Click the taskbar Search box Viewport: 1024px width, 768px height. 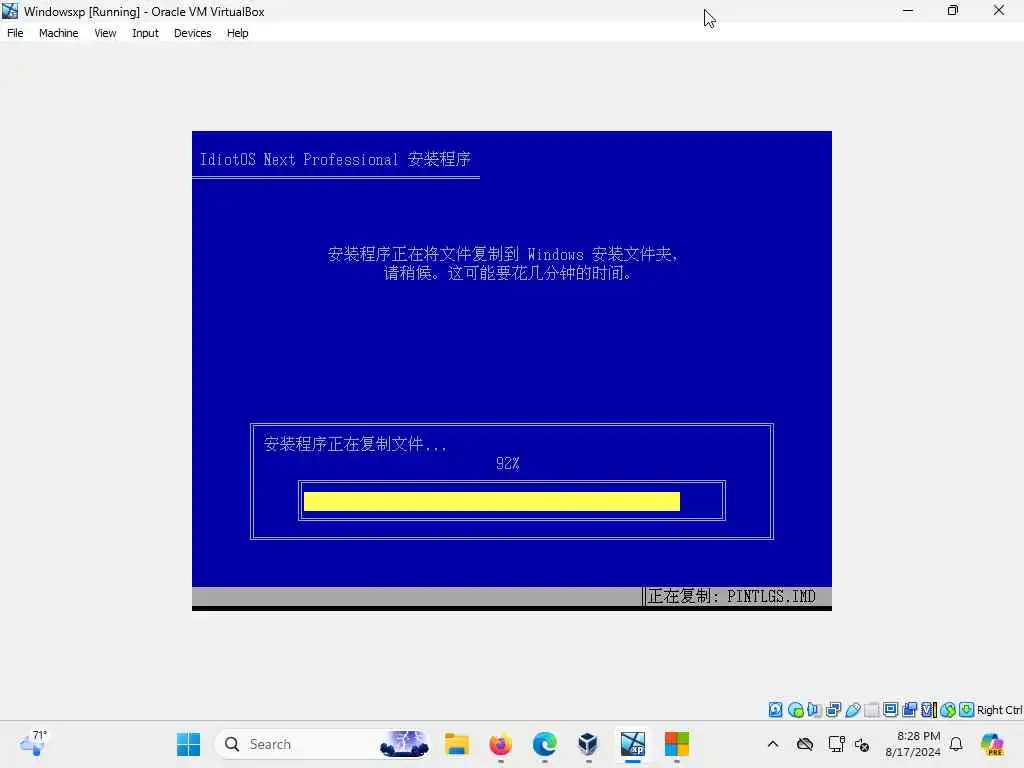point(323,744)
